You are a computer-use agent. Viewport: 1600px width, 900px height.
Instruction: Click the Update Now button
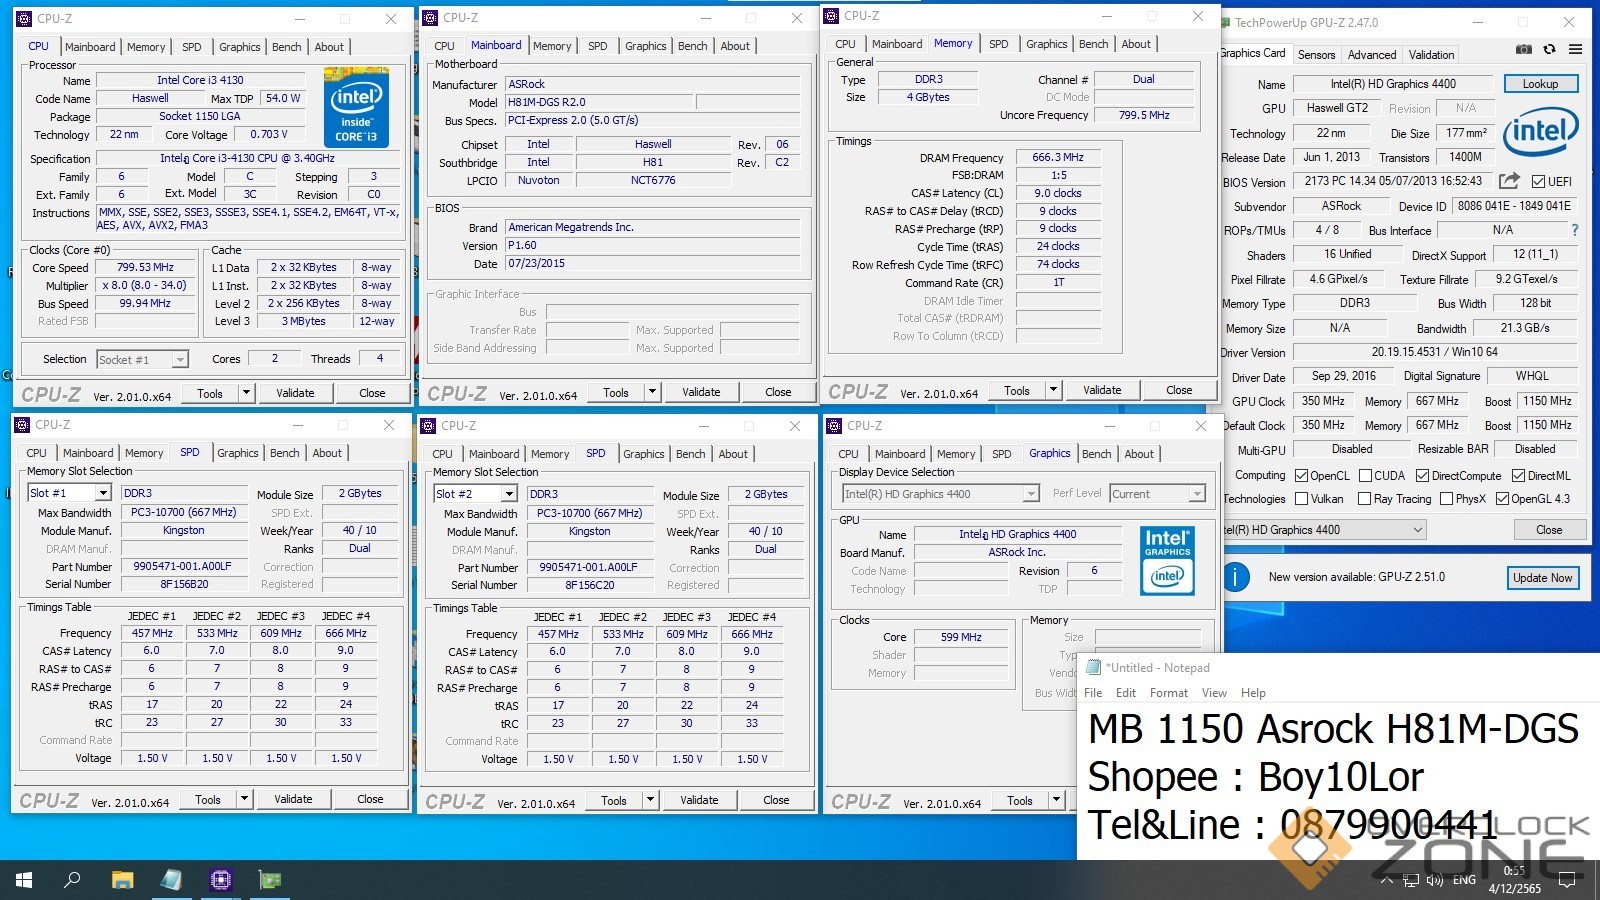tap(1542, 578)
